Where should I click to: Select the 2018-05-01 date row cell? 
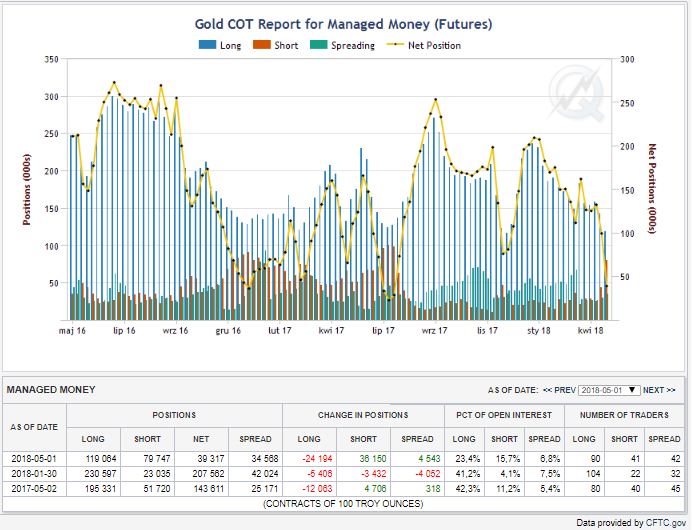tap(34, 459)
